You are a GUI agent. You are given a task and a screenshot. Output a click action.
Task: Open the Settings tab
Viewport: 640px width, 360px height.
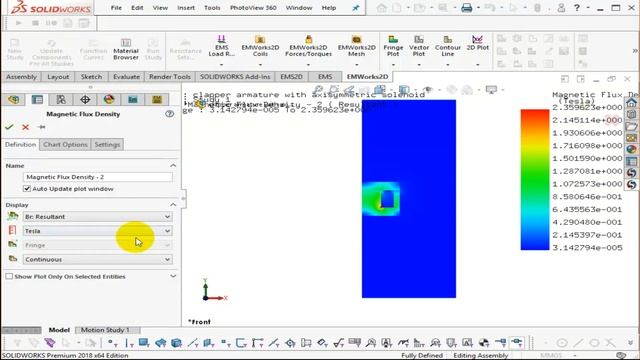107,144
